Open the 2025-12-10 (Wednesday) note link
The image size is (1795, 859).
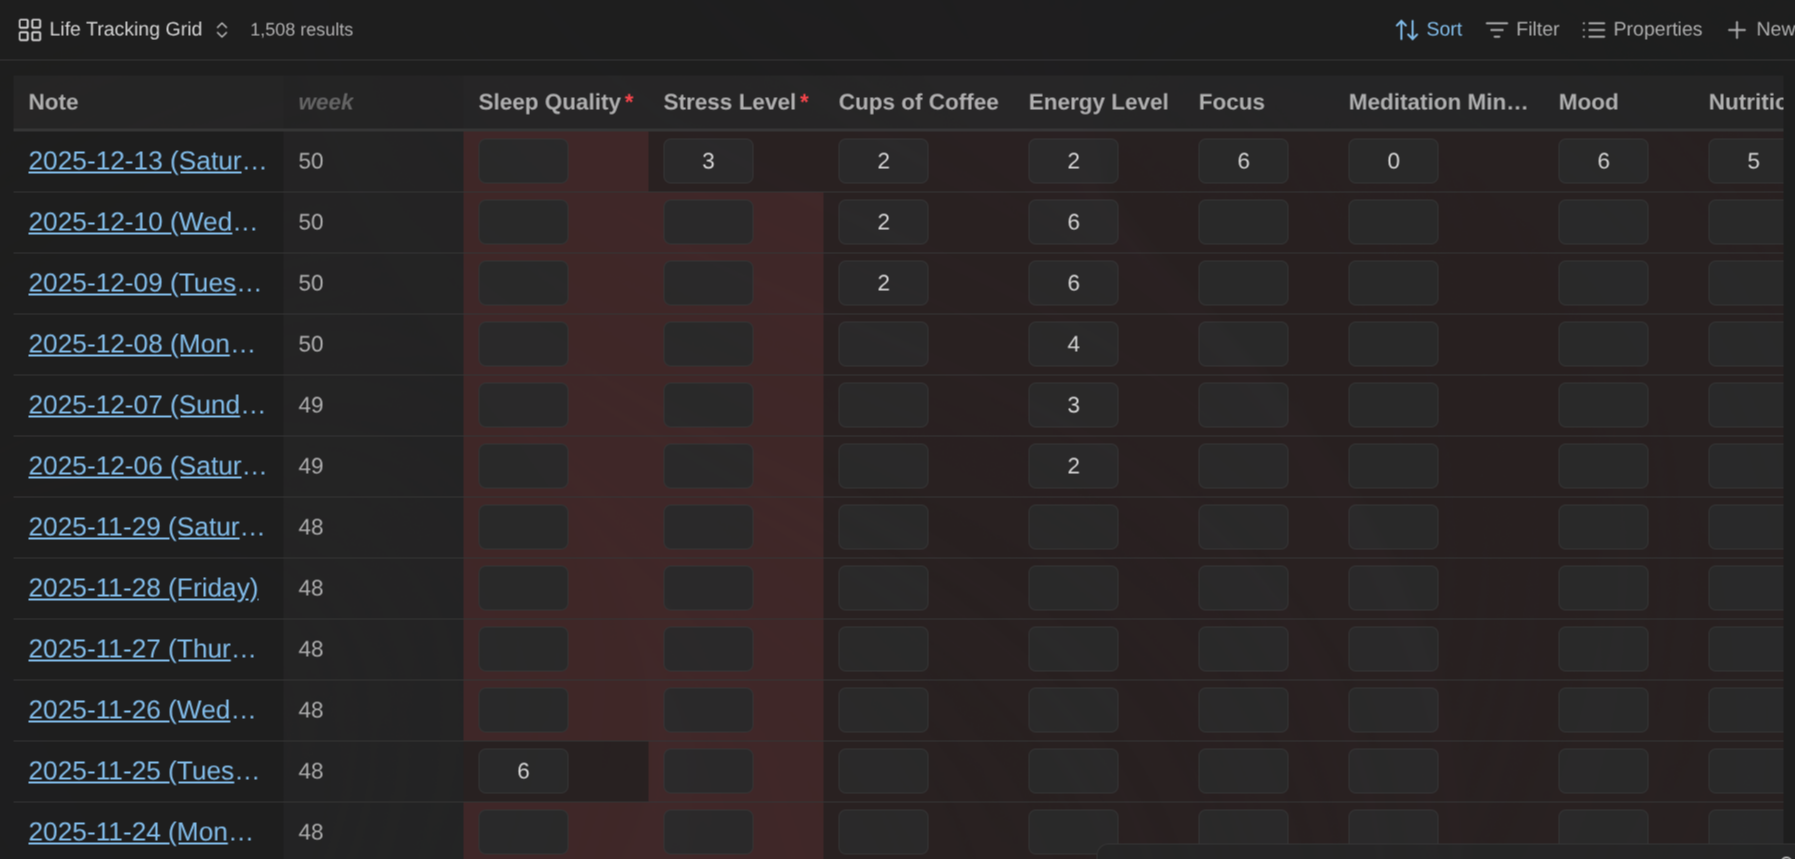point(143,222)
